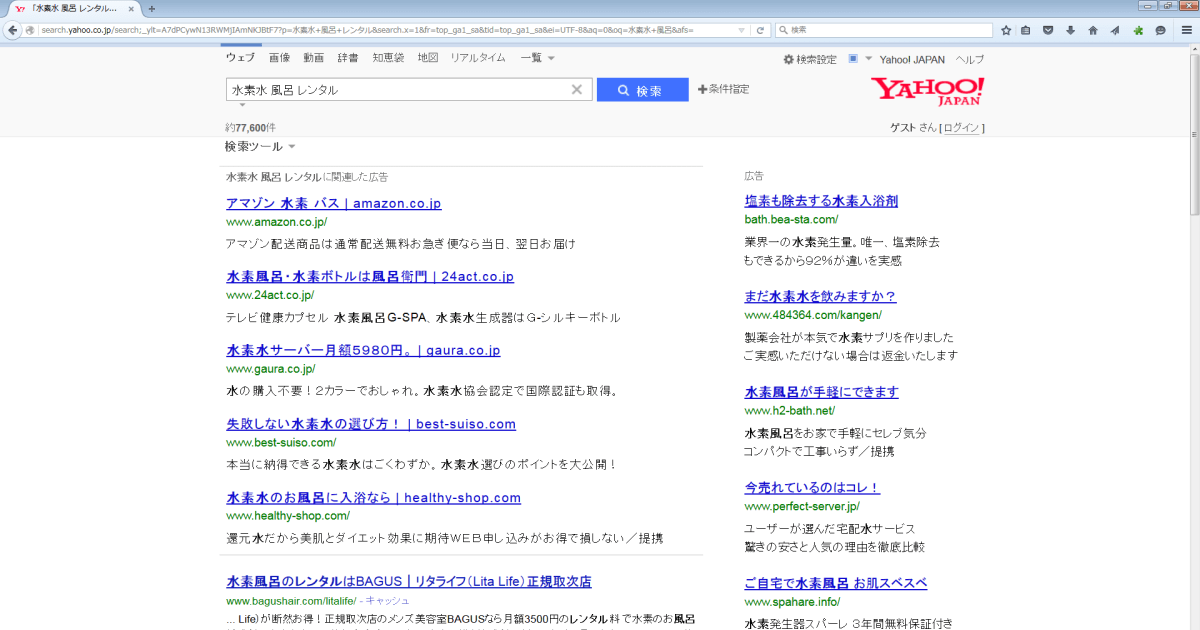Bookmark this page with the star icon
Image resolution: width=1200 pixels, height=630 pixels.
tap(1006, 30)
